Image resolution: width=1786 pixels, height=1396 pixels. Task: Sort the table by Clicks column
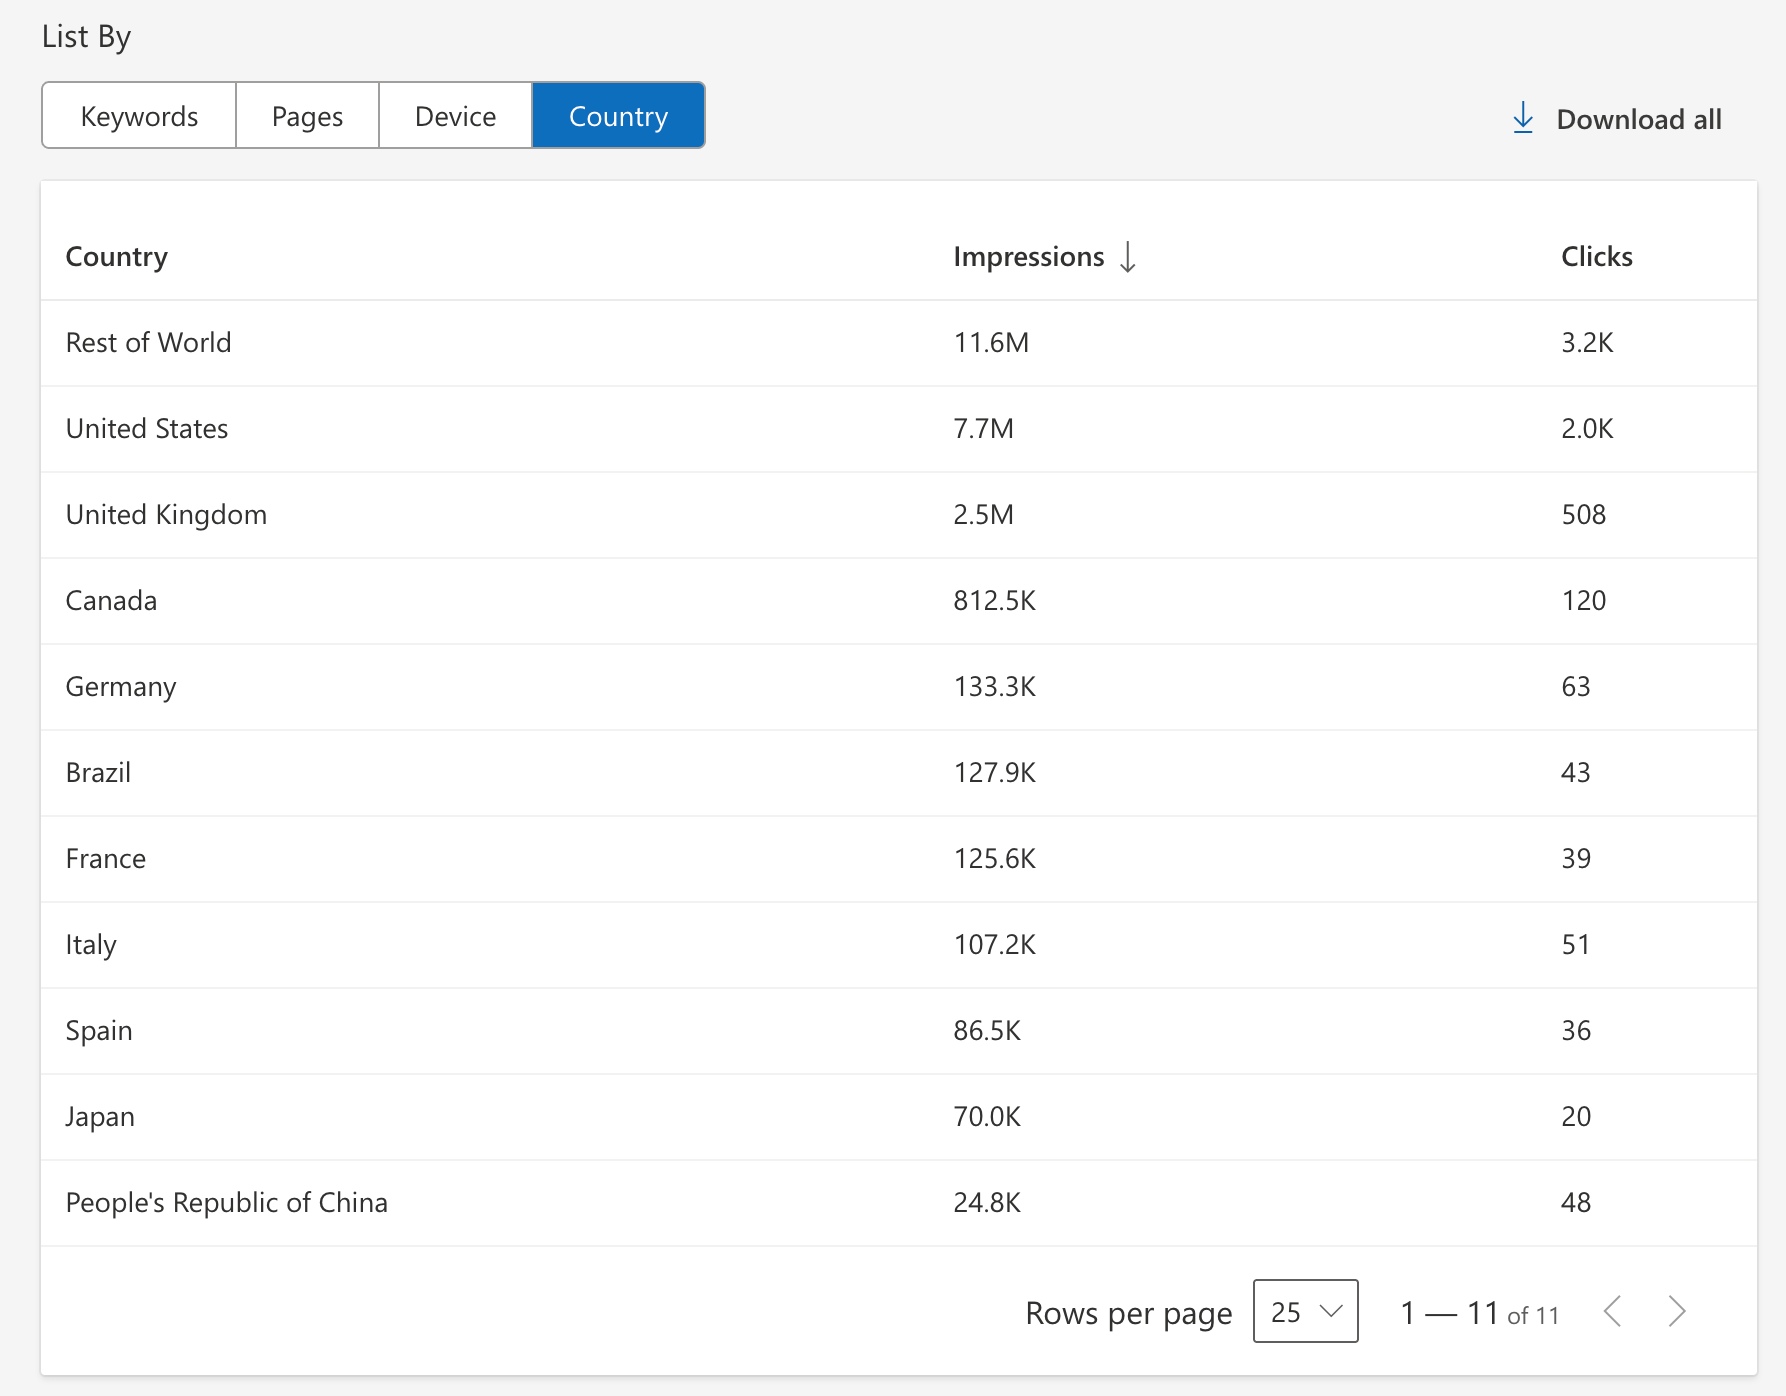tap(1596, 257)
